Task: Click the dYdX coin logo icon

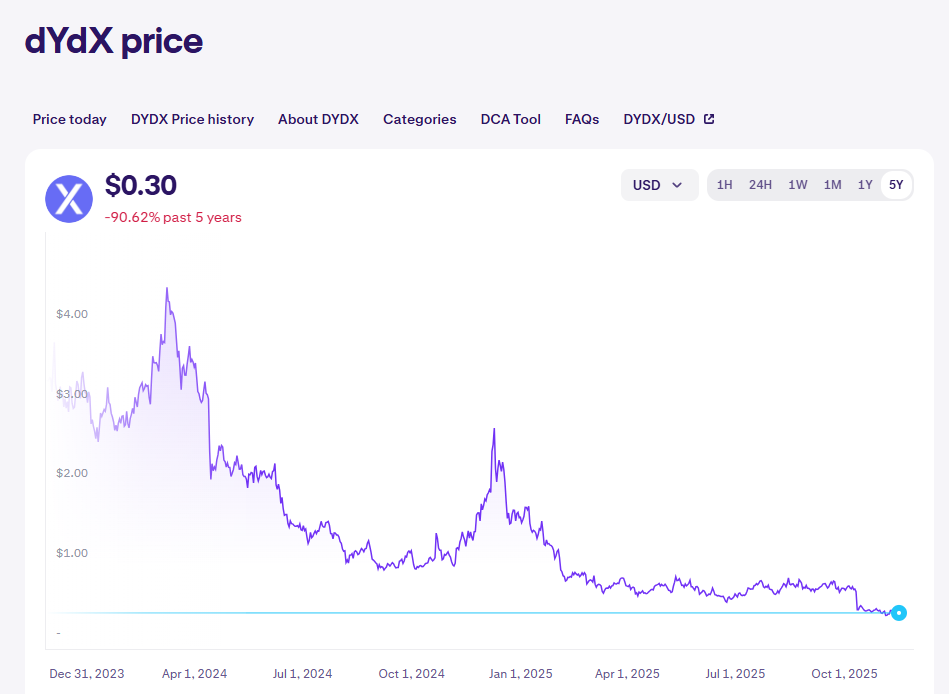Action: point(69,199)
